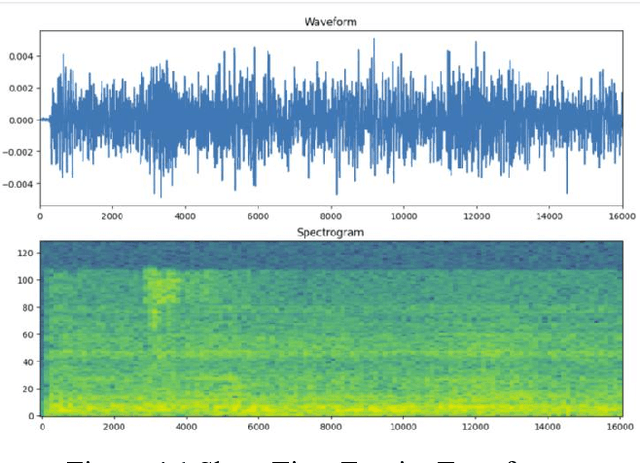Click the 80 y-axis label on Spectrogram
The image size is (640, 463).
tap(28, 307)
